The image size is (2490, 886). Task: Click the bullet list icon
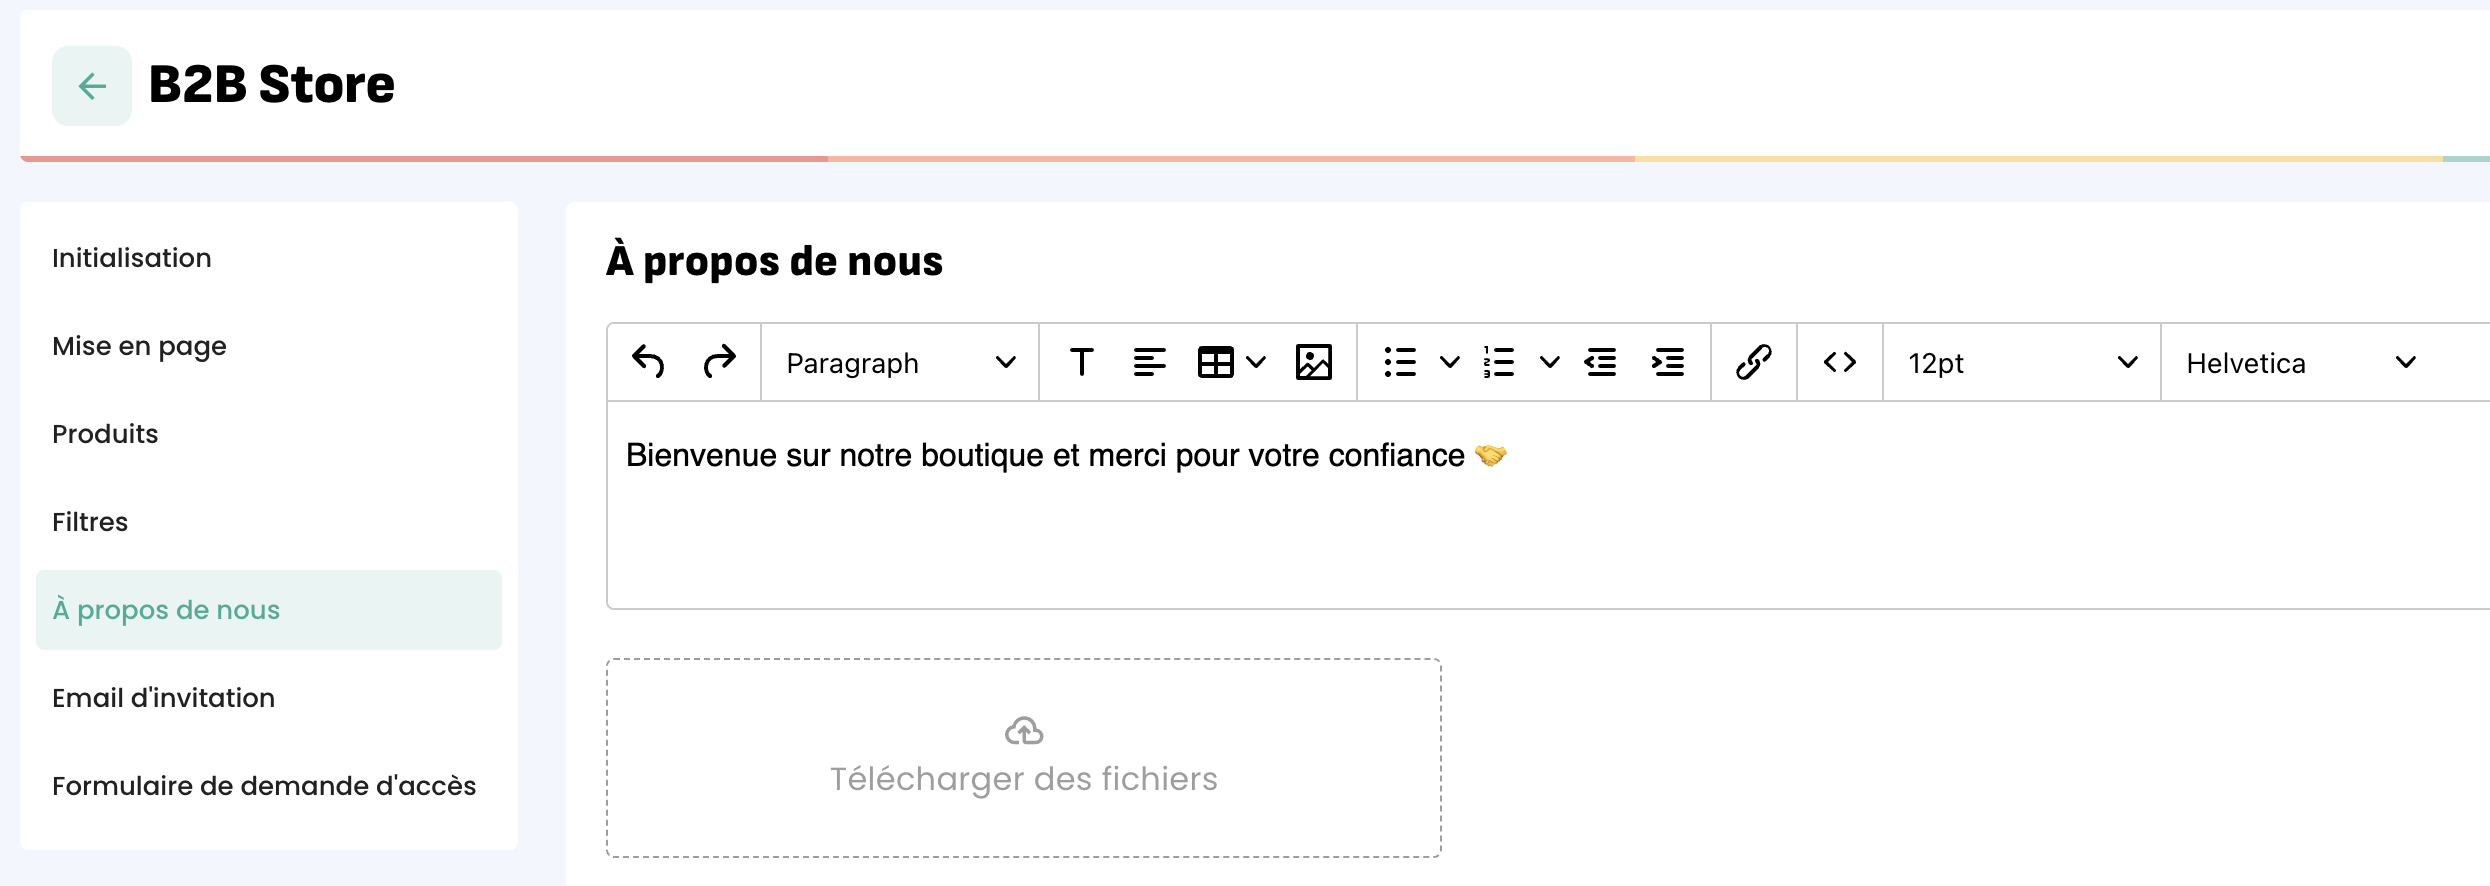click(x=1400, y=362)
